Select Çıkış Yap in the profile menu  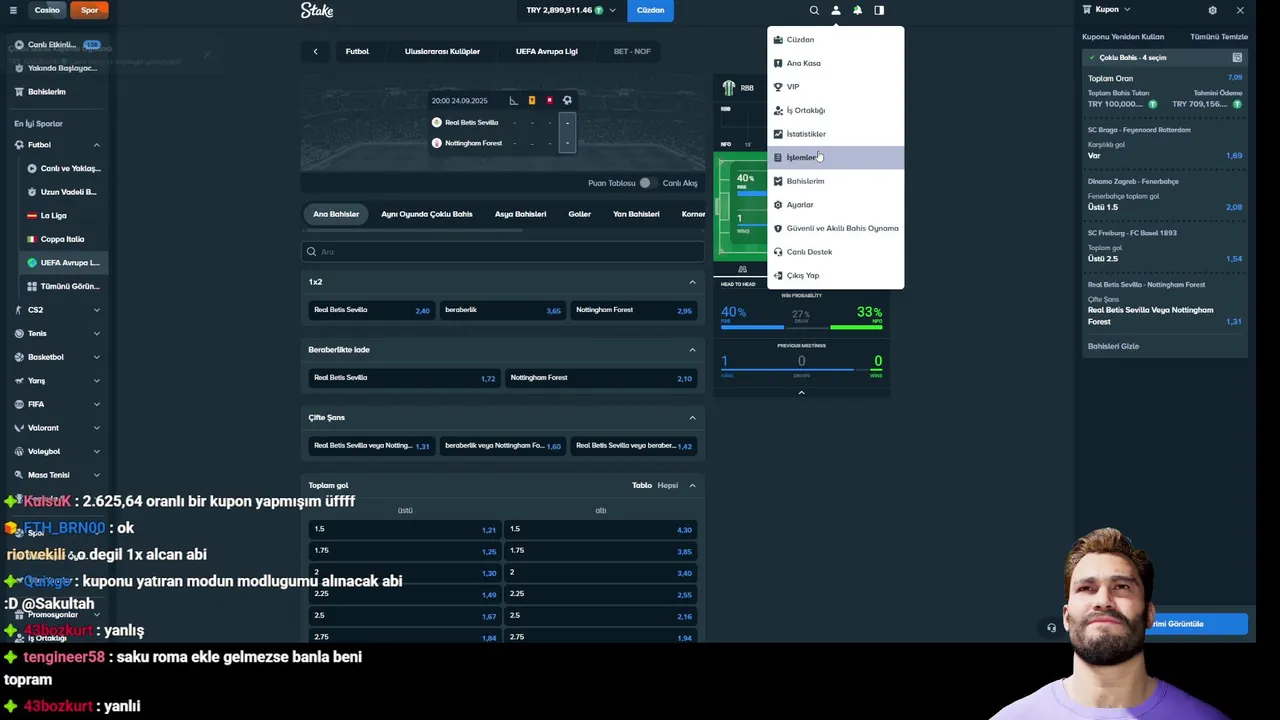(835, 276)
